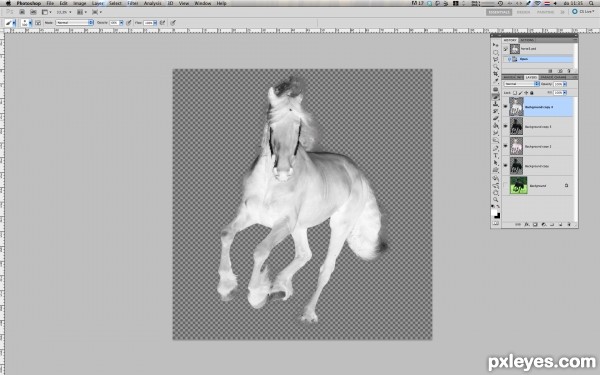600x375 pixels.
Task: Select the Background copy 2 layer thumbnail
Action: click(x=516, y=146)
